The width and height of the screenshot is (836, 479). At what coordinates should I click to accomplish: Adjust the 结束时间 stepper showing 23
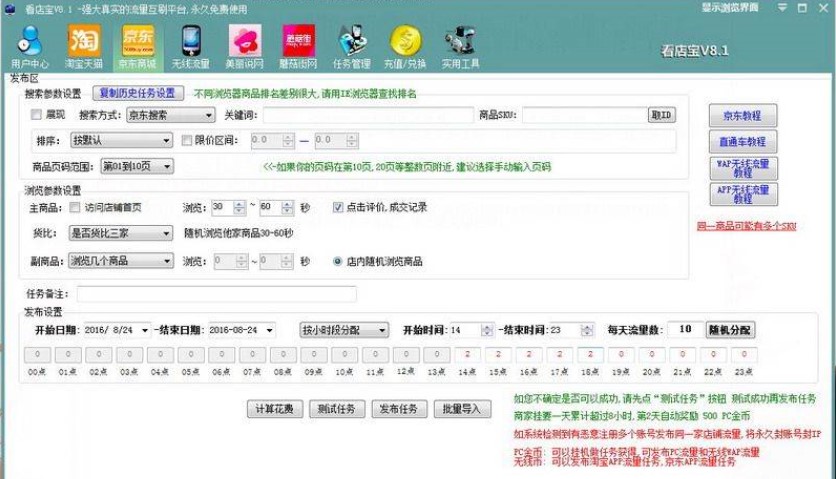coord(587,330)
